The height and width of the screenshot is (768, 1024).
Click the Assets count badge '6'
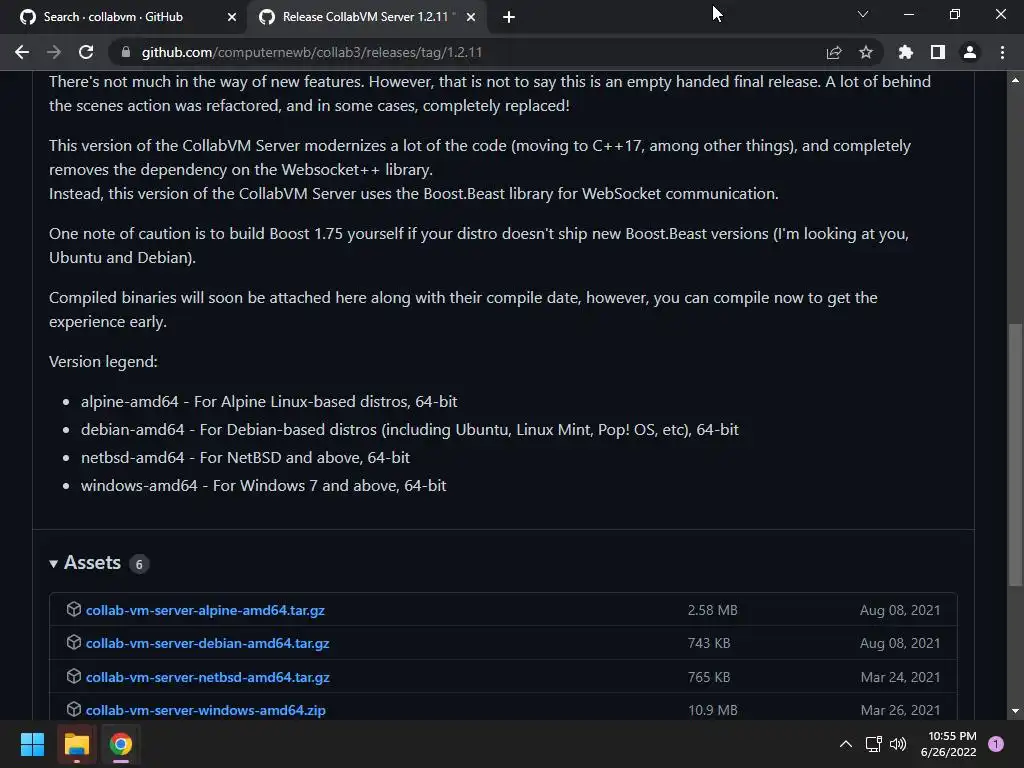(138, 564)
